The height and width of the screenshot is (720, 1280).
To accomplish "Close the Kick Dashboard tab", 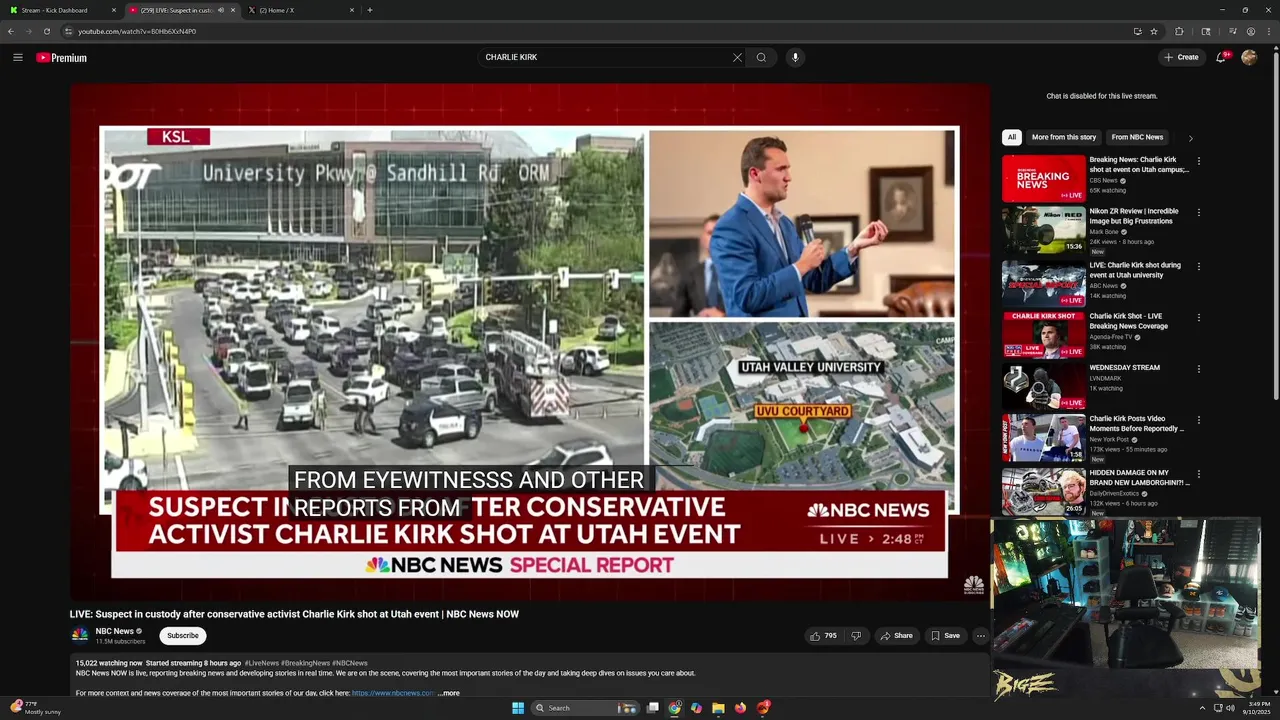I will (114, 10).
